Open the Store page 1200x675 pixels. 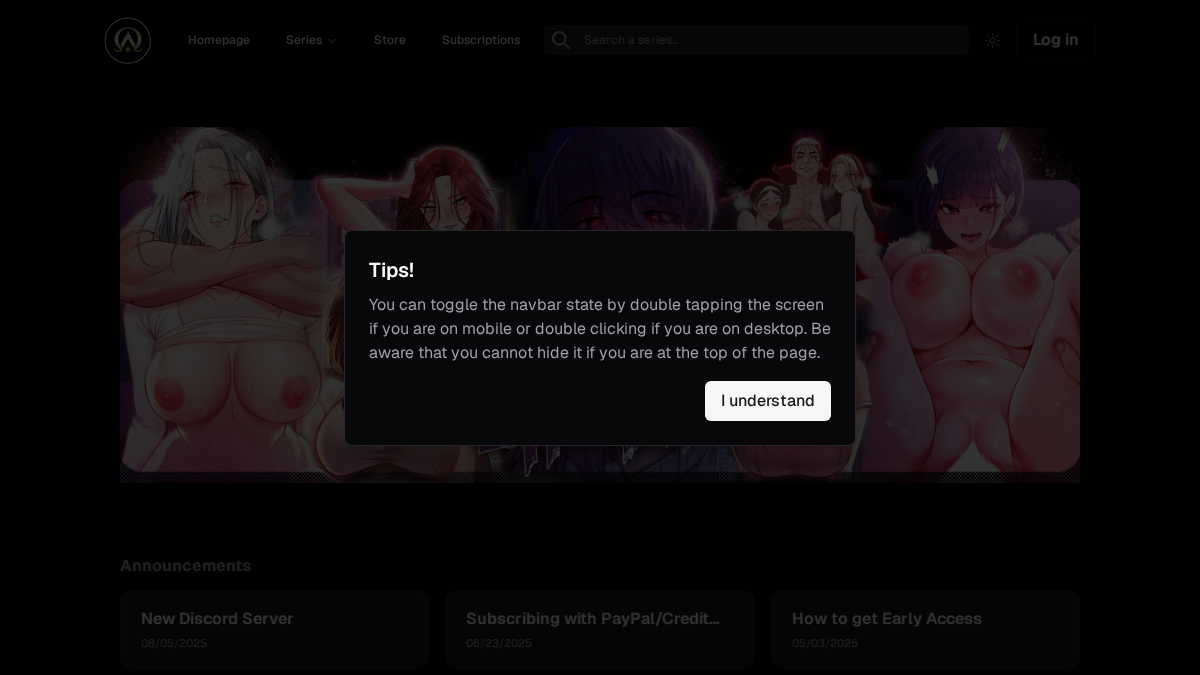[x=390, y=40]
